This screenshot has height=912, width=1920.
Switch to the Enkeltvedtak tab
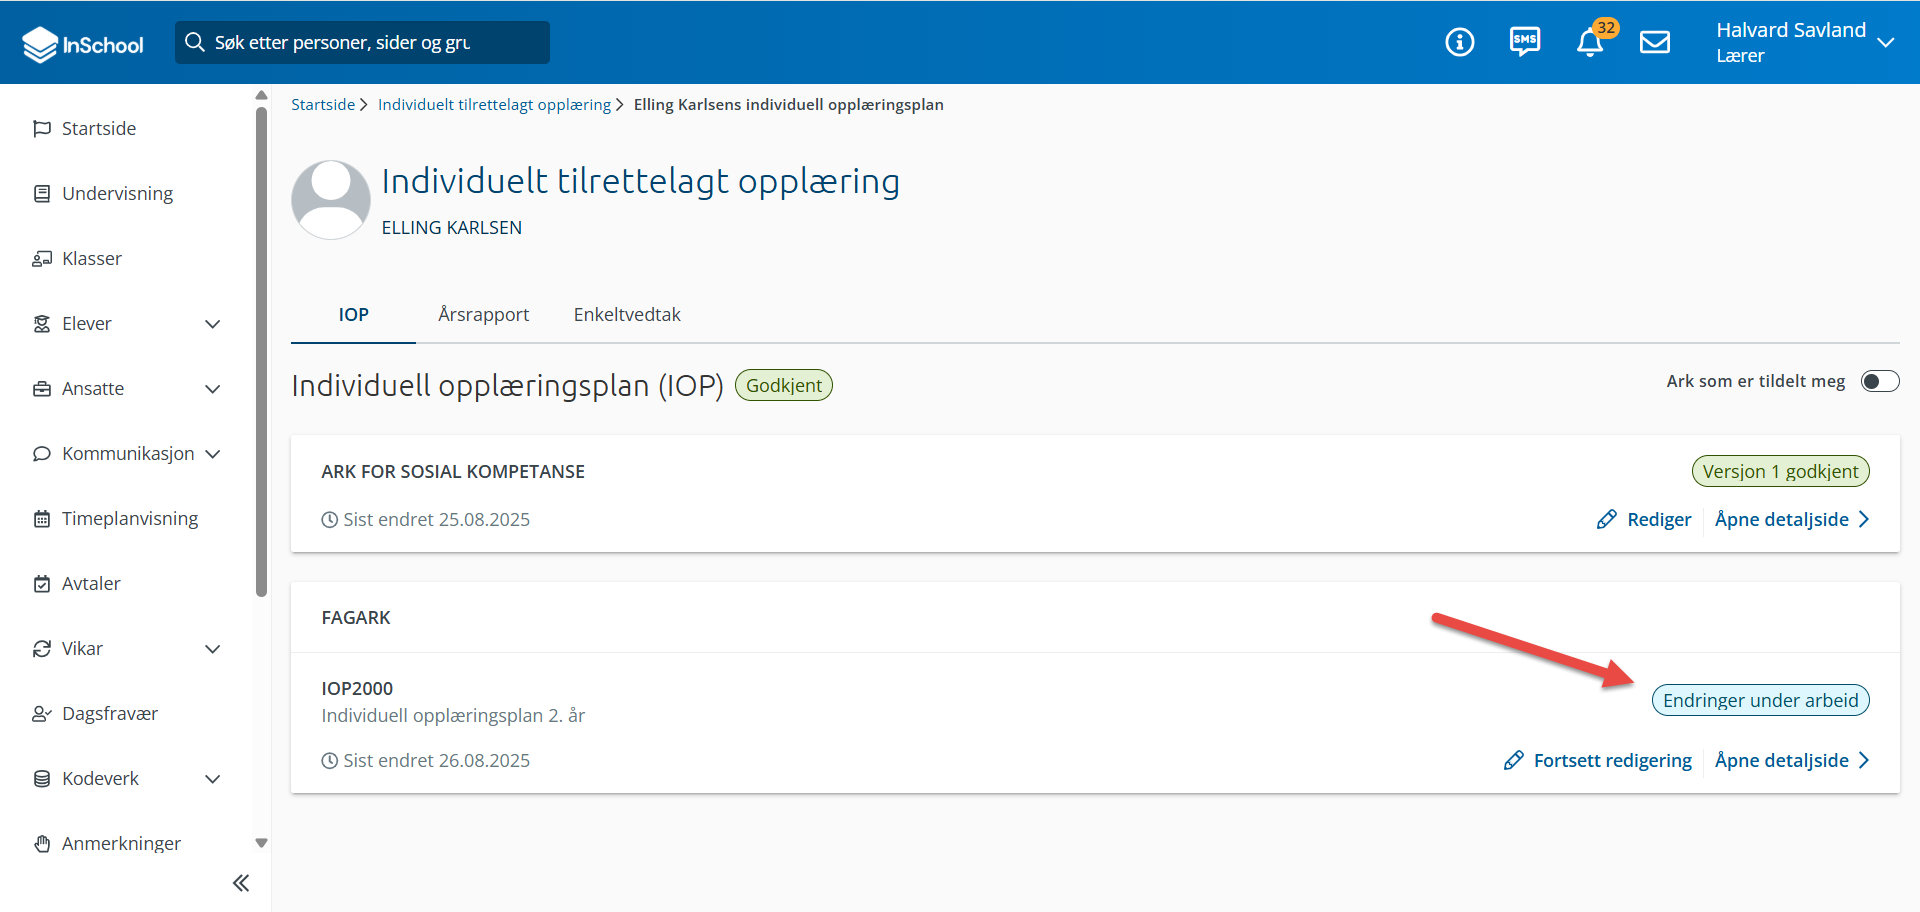[x=627, y=314]
